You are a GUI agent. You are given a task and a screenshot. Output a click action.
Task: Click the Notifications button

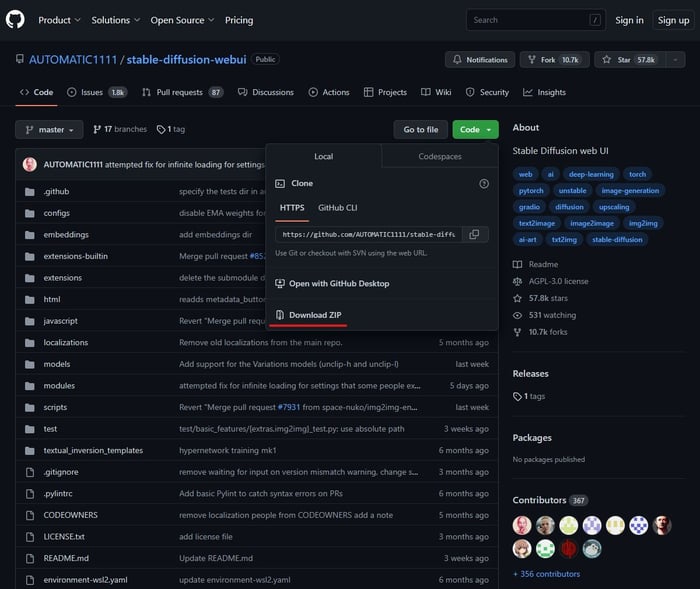[480, 59]
